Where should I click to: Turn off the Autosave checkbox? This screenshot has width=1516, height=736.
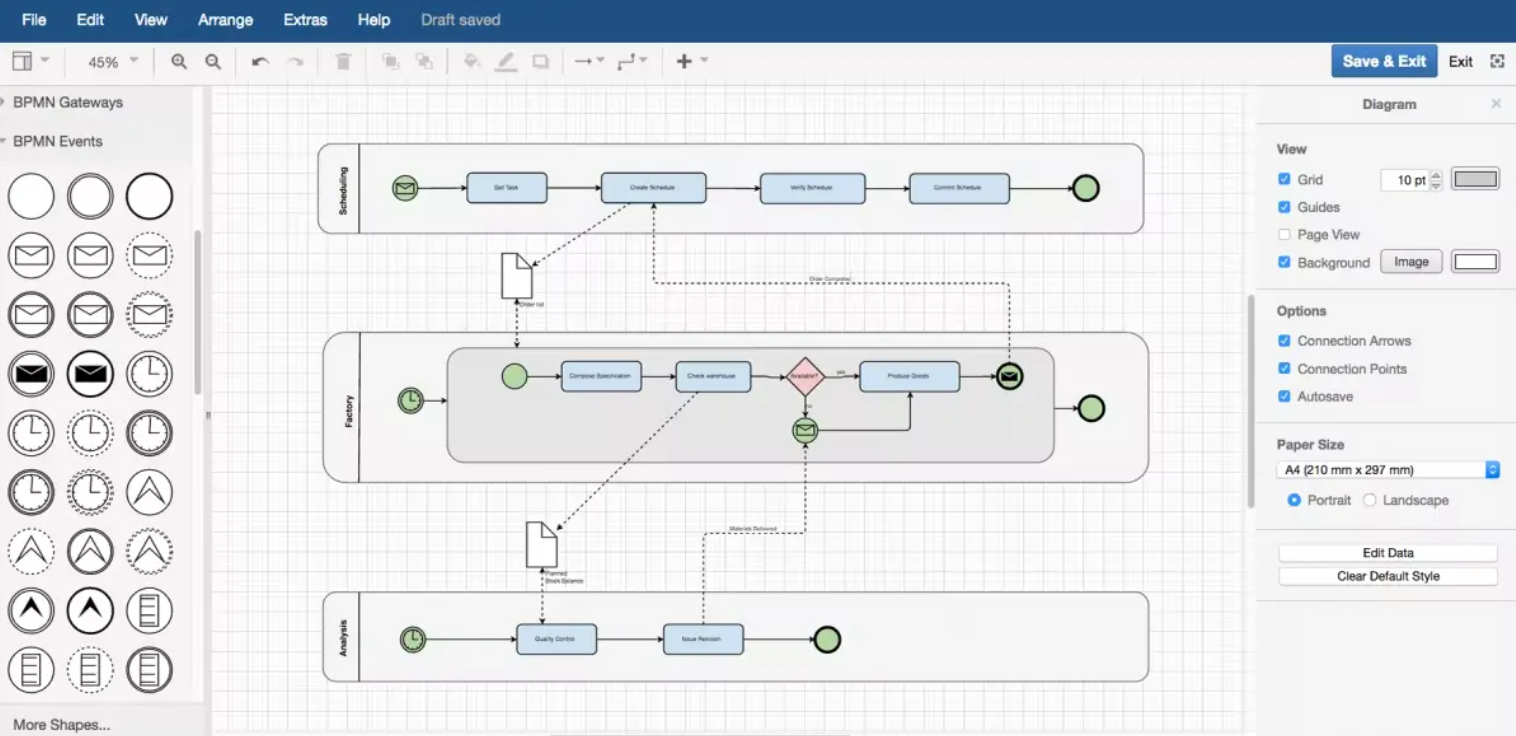point(1284,397)
